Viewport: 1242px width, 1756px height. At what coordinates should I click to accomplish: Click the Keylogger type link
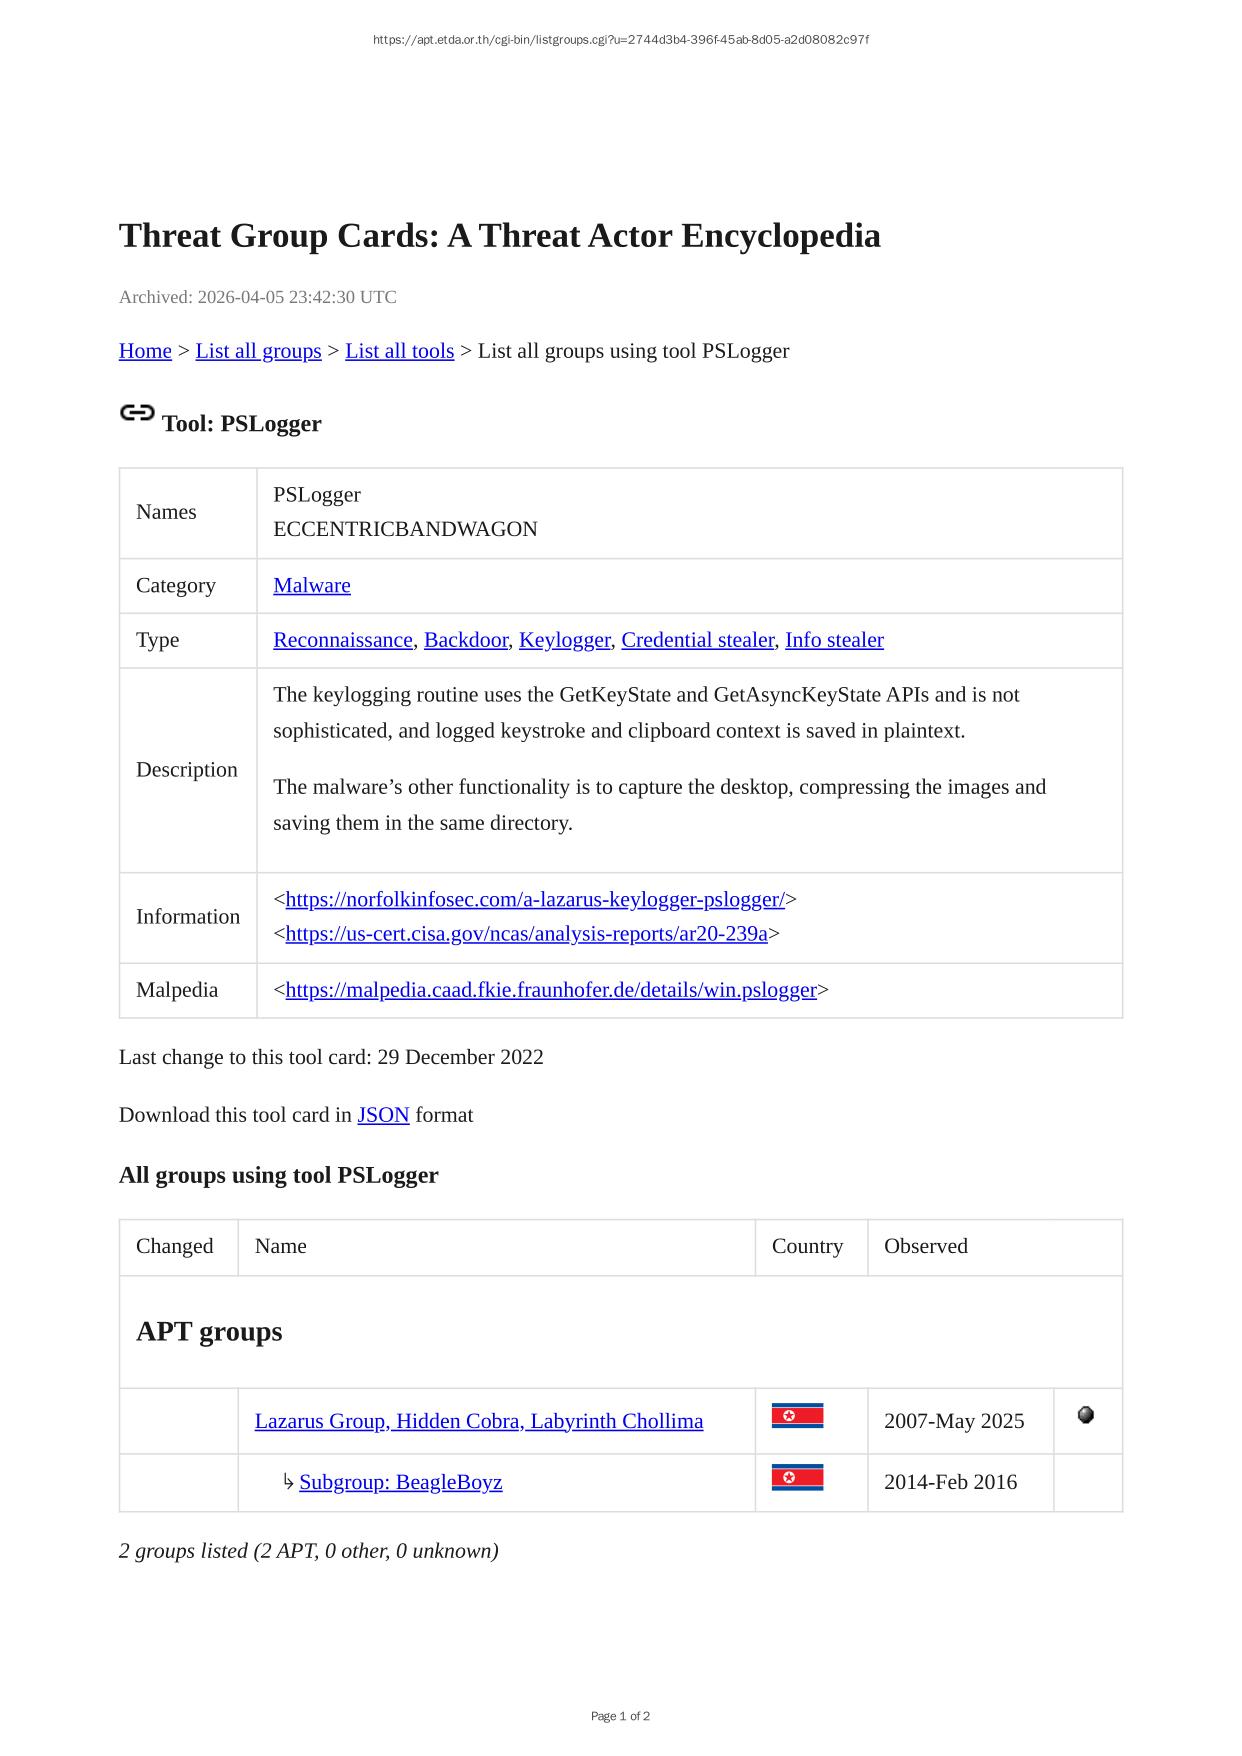[x=564, y=640]
